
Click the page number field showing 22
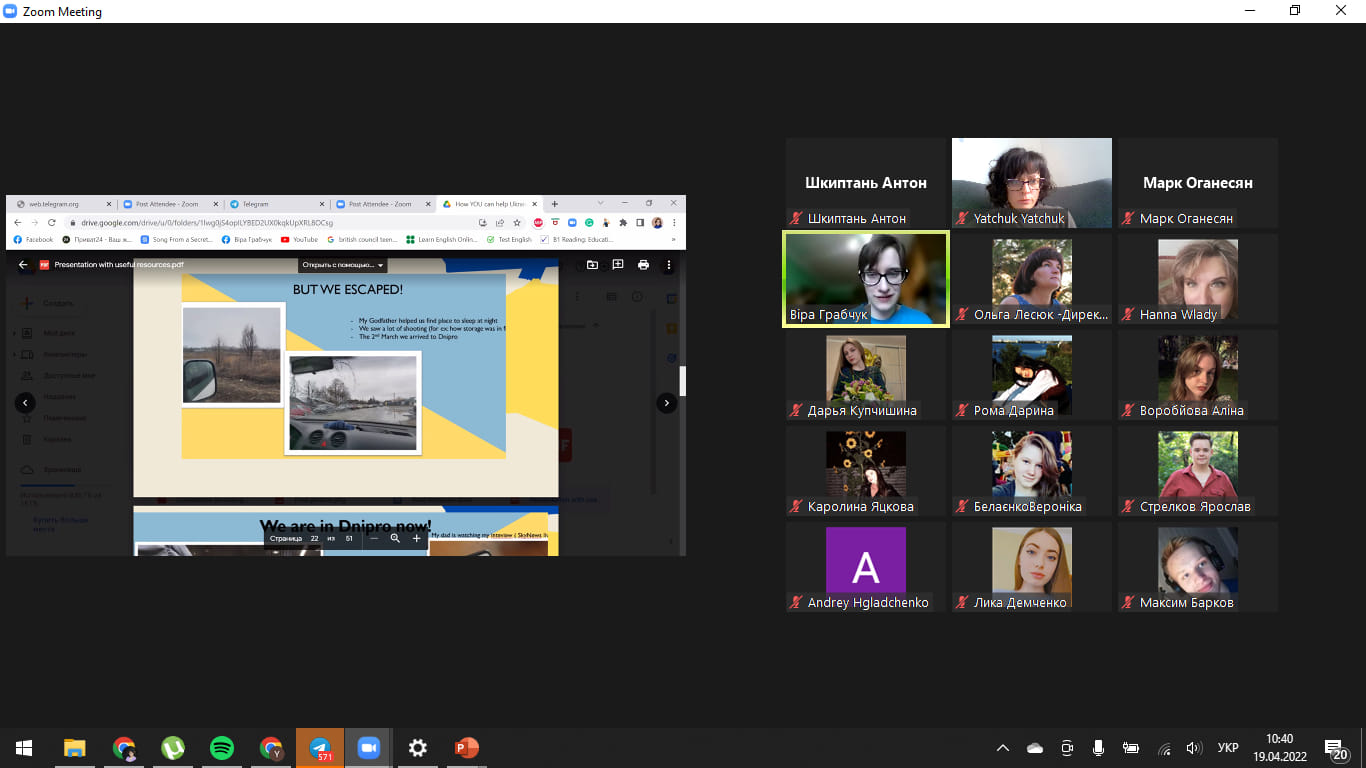[314, 538]
